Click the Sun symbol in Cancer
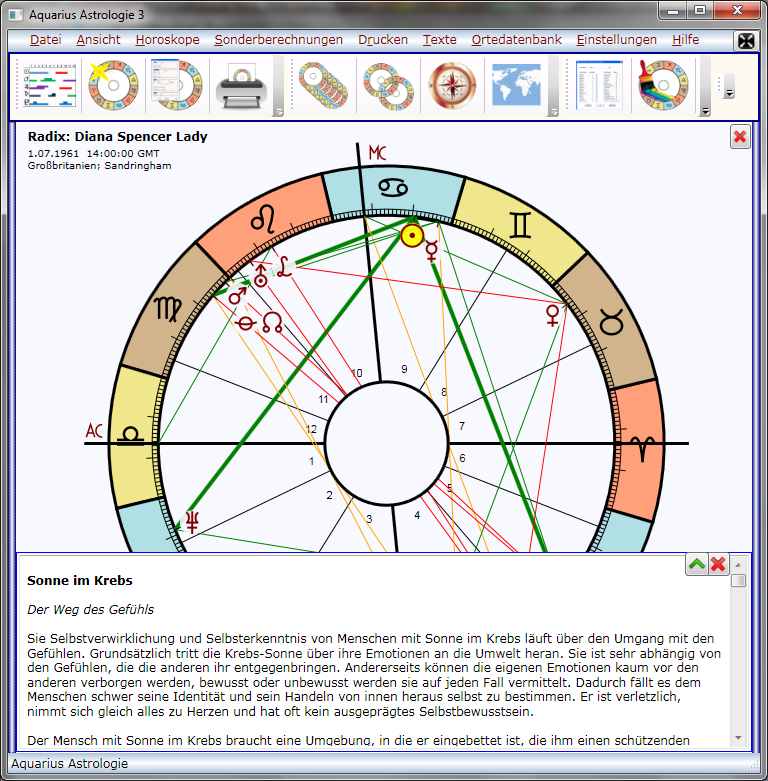This screenshot has width=768, height=781. (412, 236)
